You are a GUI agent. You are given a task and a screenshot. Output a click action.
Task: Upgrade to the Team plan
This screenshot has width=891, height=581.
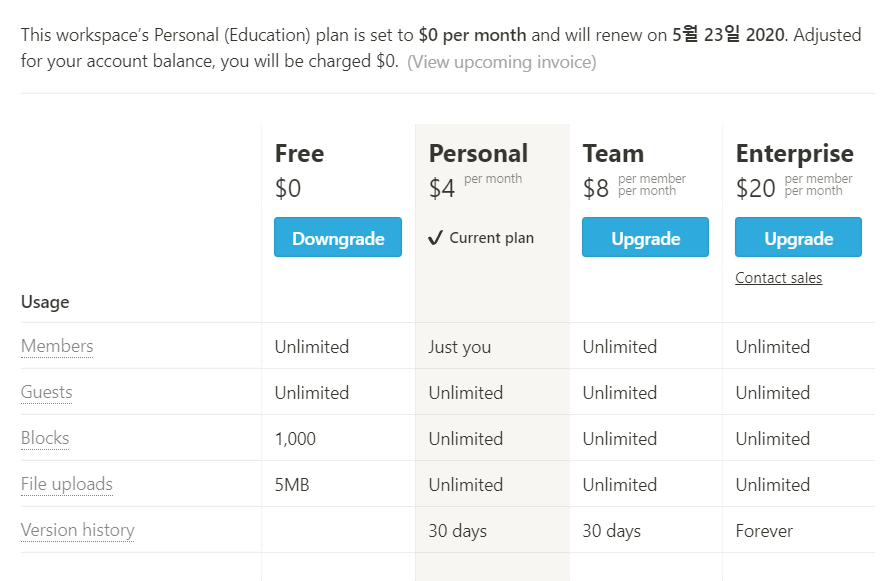tap(645, 237)
